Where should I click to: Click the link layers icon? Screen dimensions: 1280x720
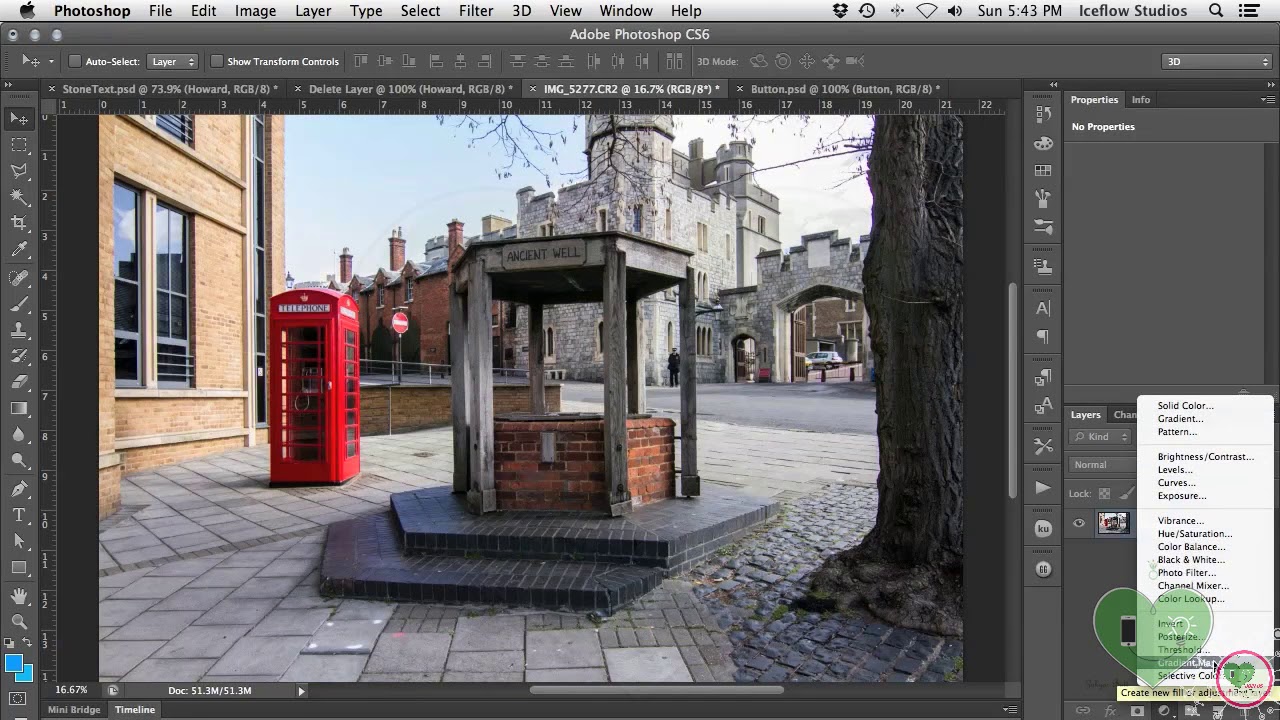[x=1083, y=711]
